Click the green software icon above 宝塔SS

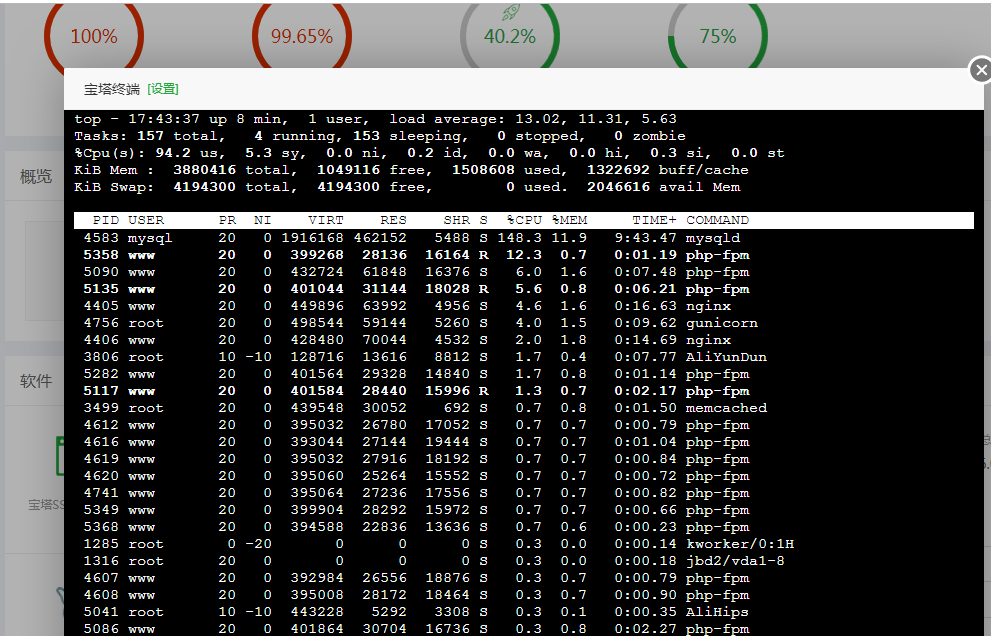[x=60, y=455]
